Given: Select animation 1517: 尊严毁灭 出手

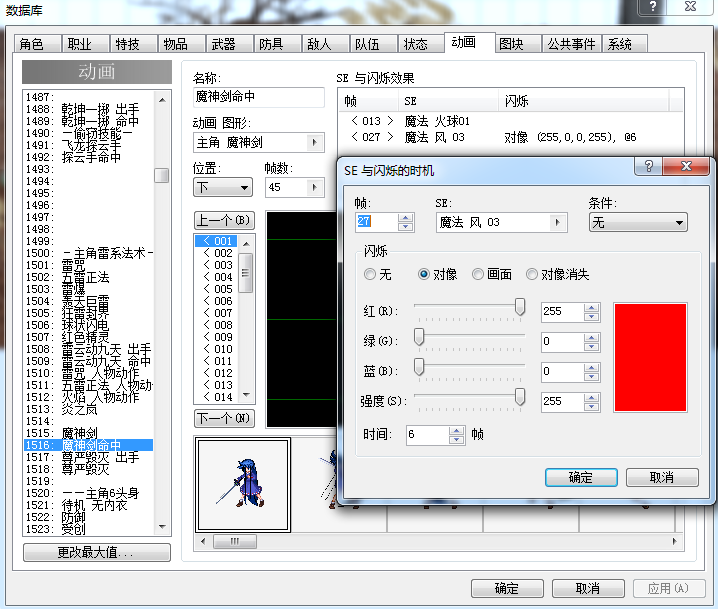Looking at the screenshot, I should (88, 457).
